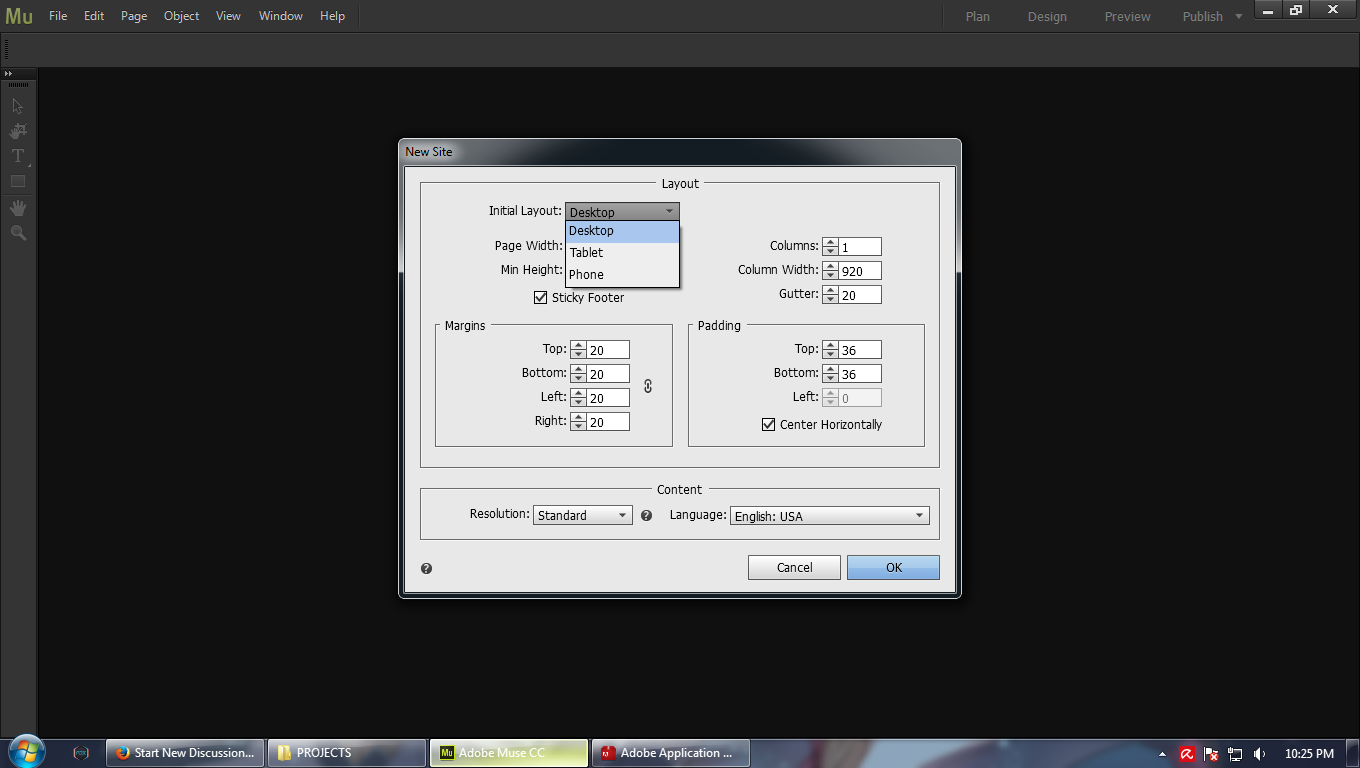Choose Phone from the layout list
Screen dimensions: 1360x768
(622, 275)
